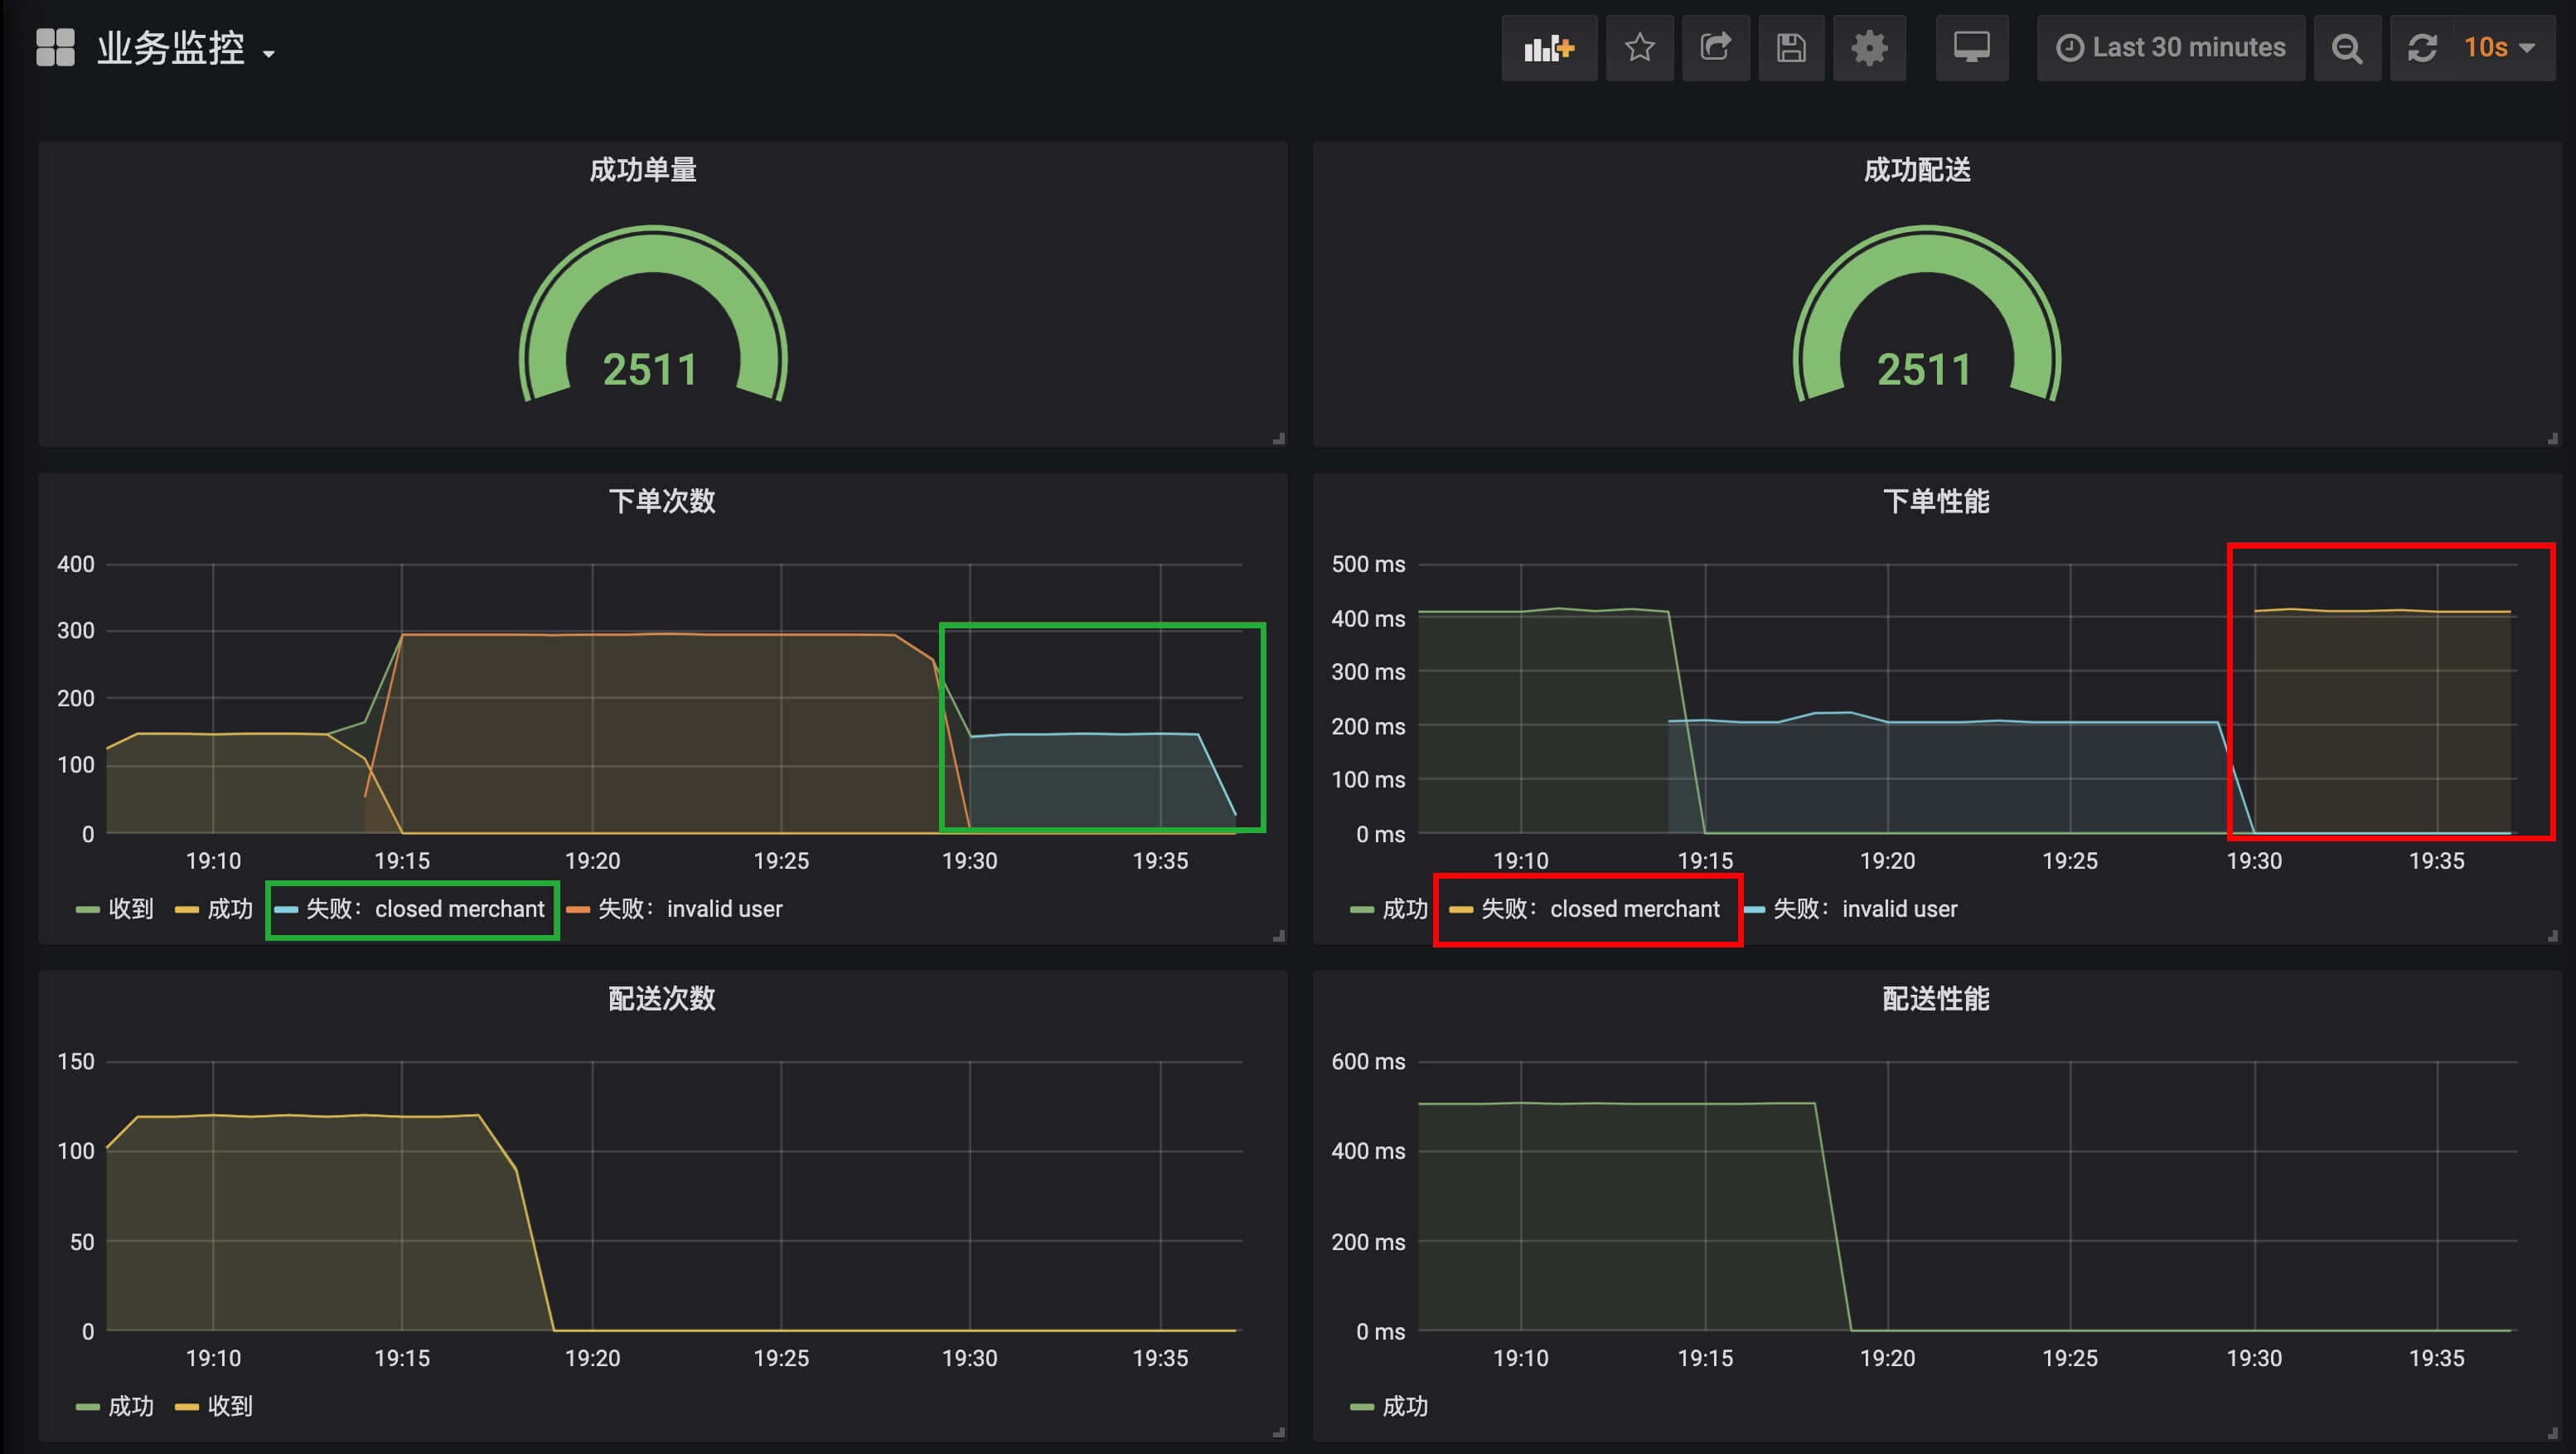The width and height of the screenshot is (2576, 1454).
Task: Save dashboard with floppy disk icon
Action: click(1791, 47)
